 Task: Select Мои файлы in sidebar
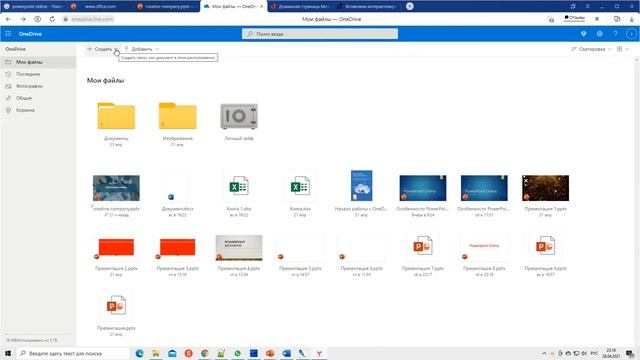click(x=38, y=62)
